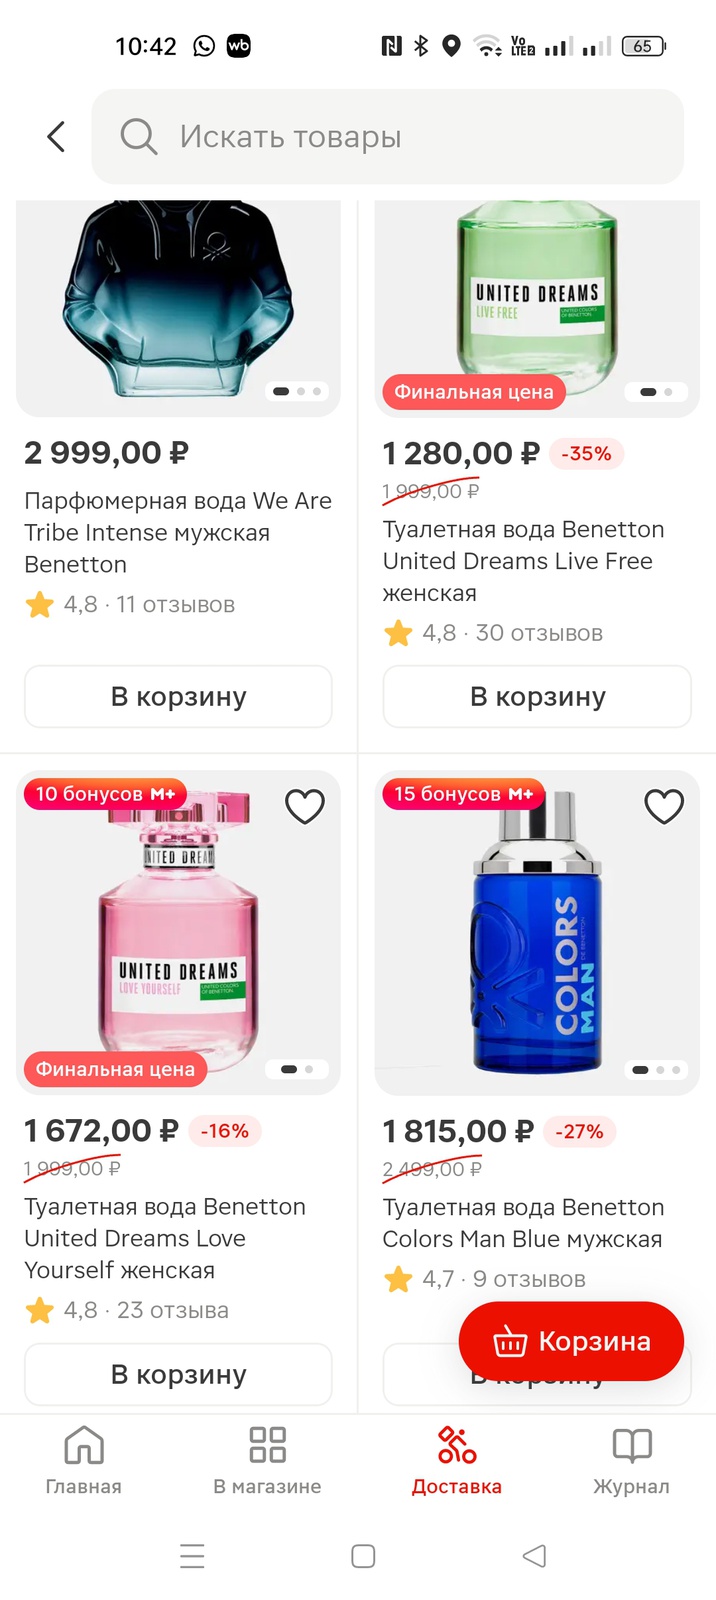Go to the Главная home tab
The width and height of the screenshot is (716, 1600).
tap(84, 1461)
